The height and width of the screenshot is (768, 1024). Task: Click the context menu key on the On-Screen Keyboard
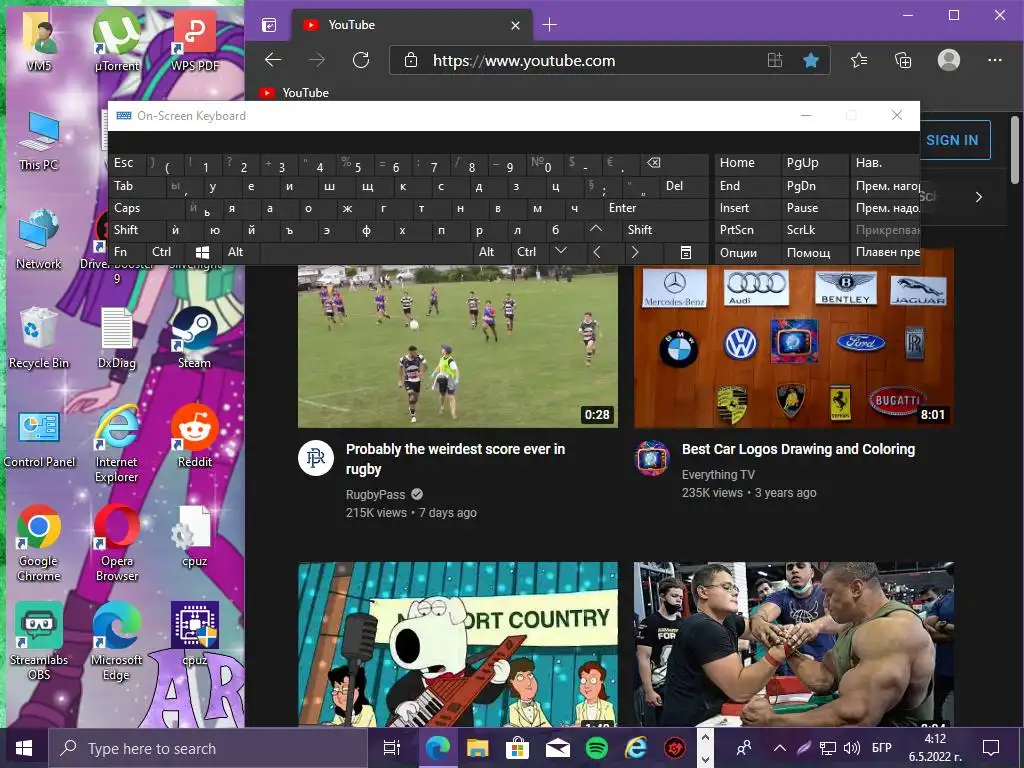(686, 253)
